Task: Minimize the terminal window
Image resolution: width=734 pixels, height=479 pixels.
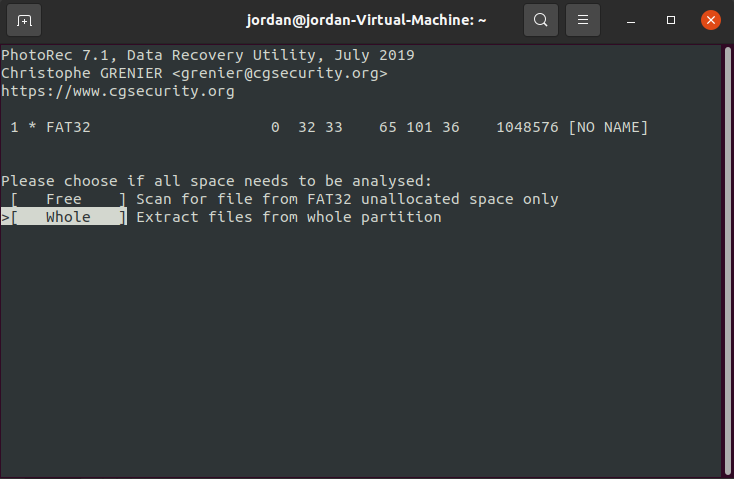Action: click(631, 20)
